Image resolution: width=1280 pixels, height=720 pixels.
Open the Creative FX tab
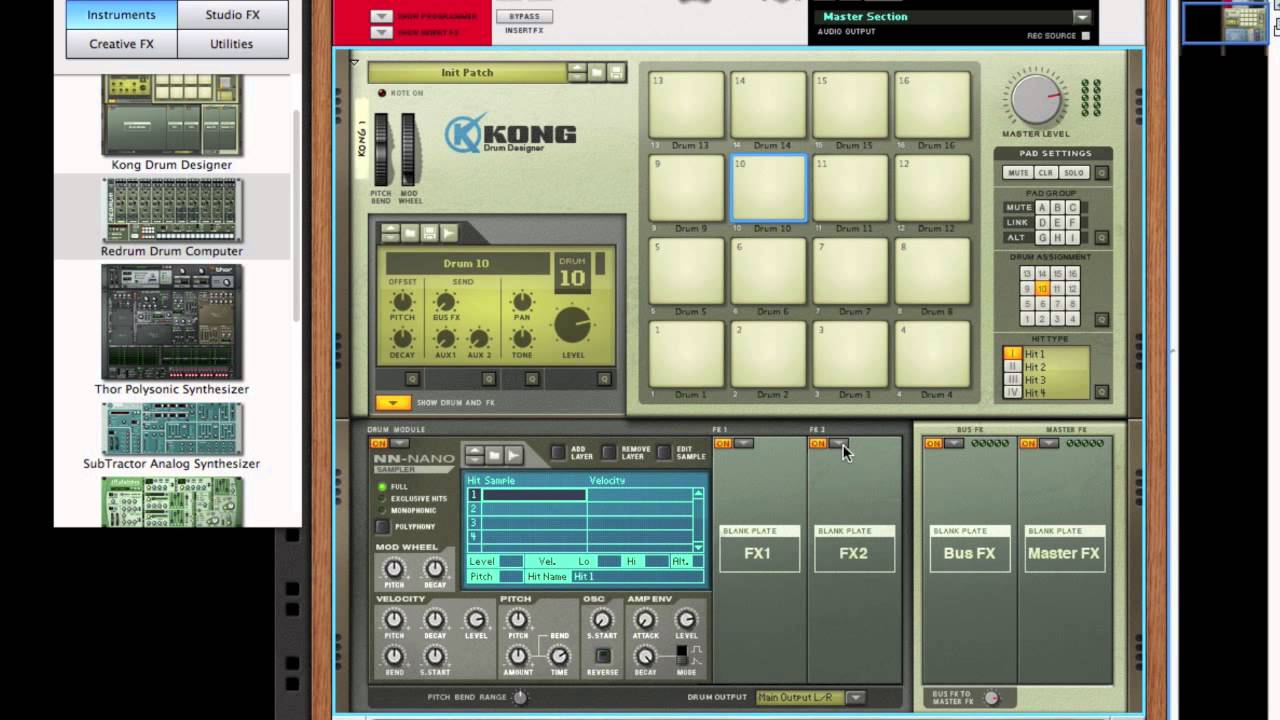(121, 44)
